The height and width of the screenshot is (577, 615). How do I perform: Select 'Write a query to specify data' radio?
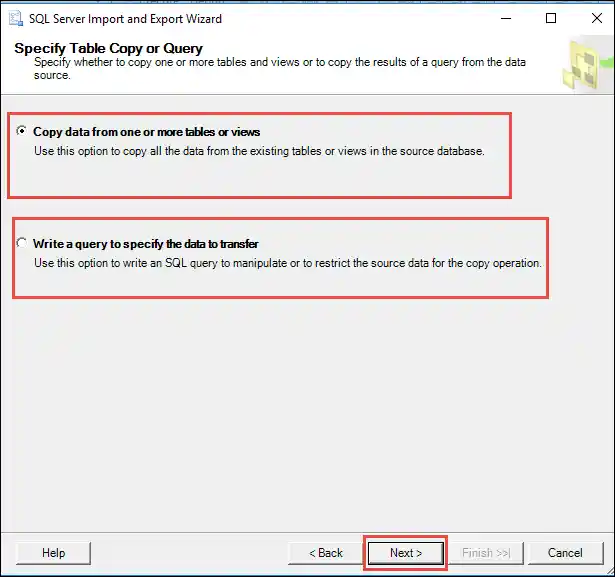click(22, 243)
